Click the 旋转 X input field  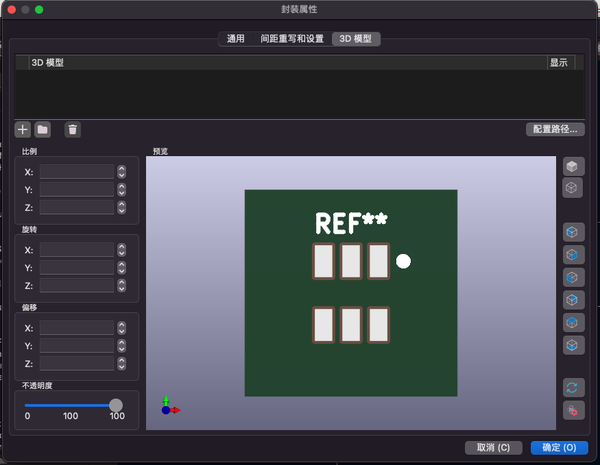pyautogui.click(x=77, y=250)
